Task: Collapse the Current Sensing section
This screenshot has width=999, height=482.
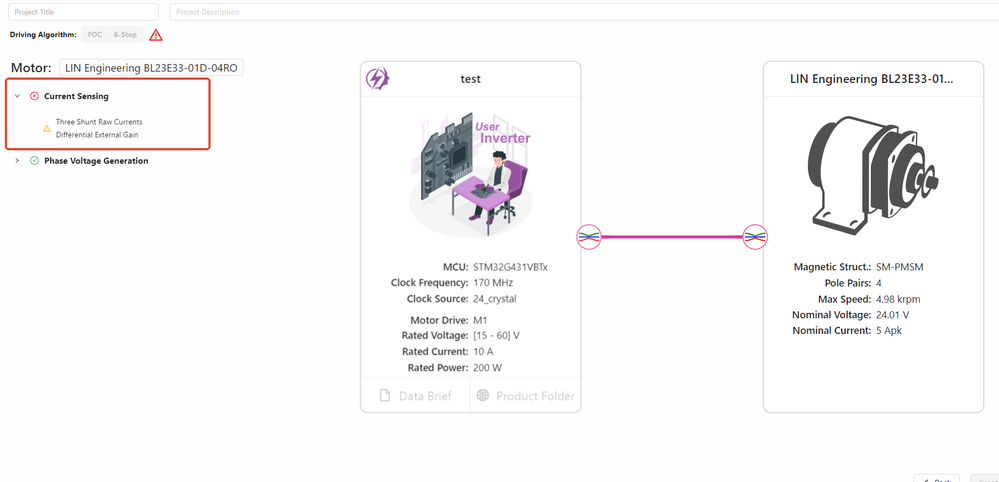Action: point(17,96)
